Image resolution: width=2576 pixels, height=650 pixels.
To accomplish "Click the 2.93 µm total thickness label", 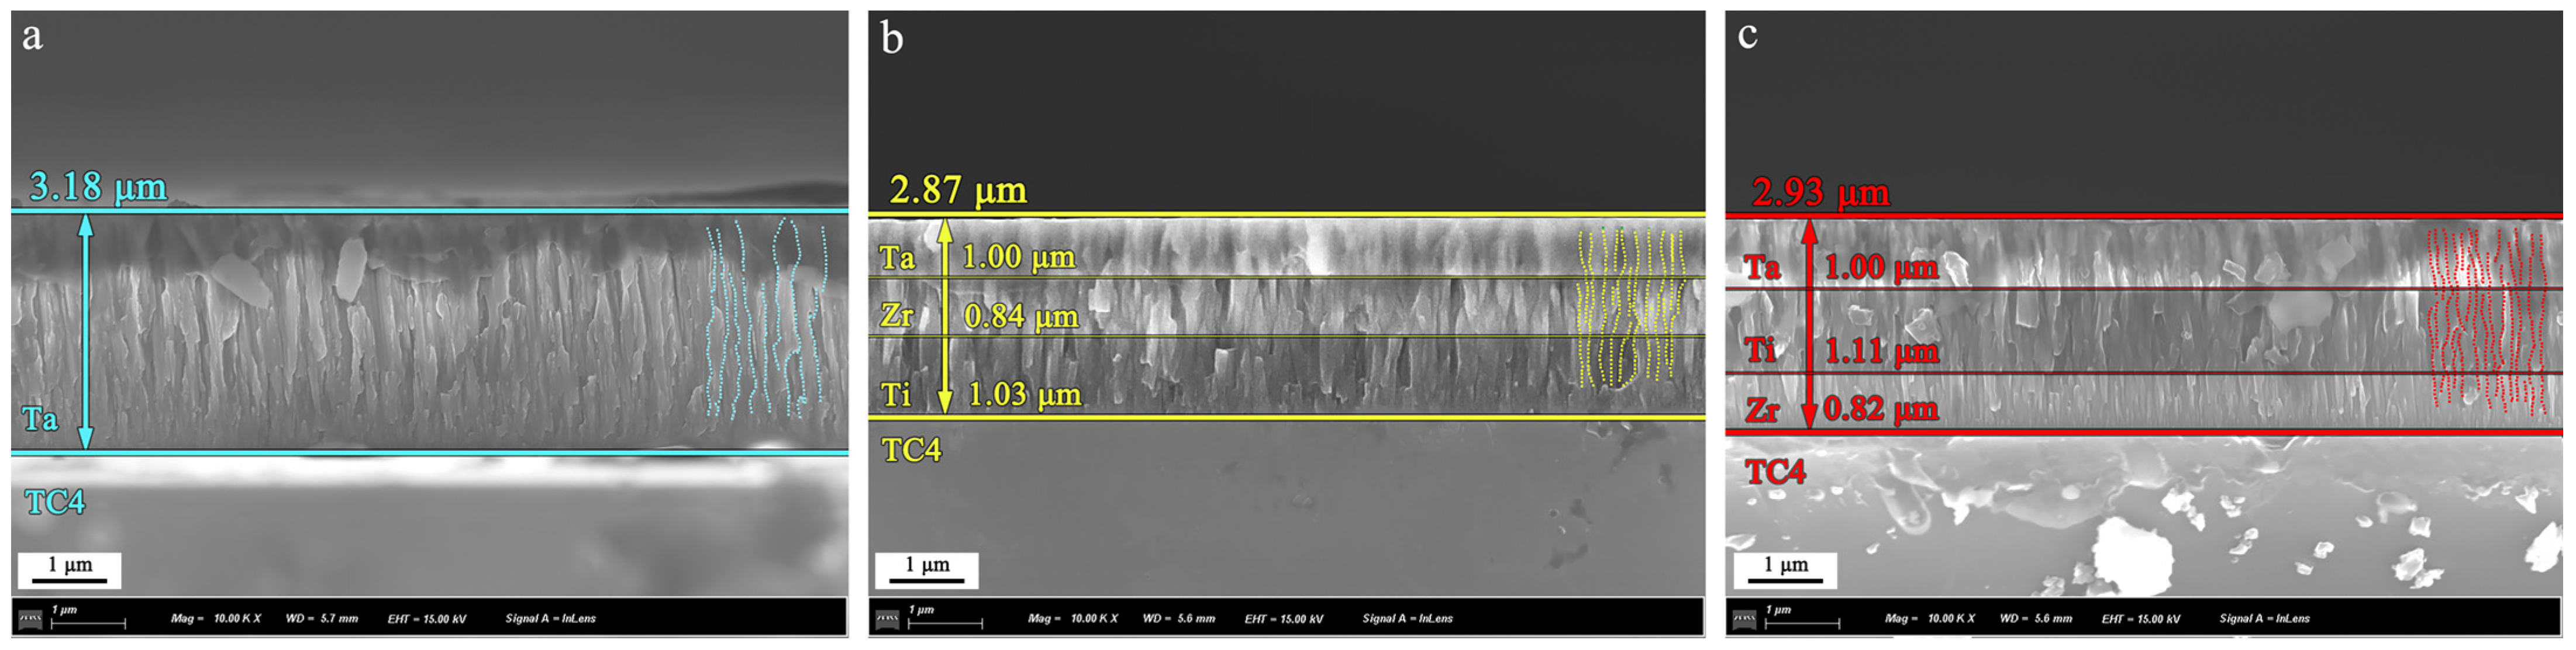I will 1820,192.
